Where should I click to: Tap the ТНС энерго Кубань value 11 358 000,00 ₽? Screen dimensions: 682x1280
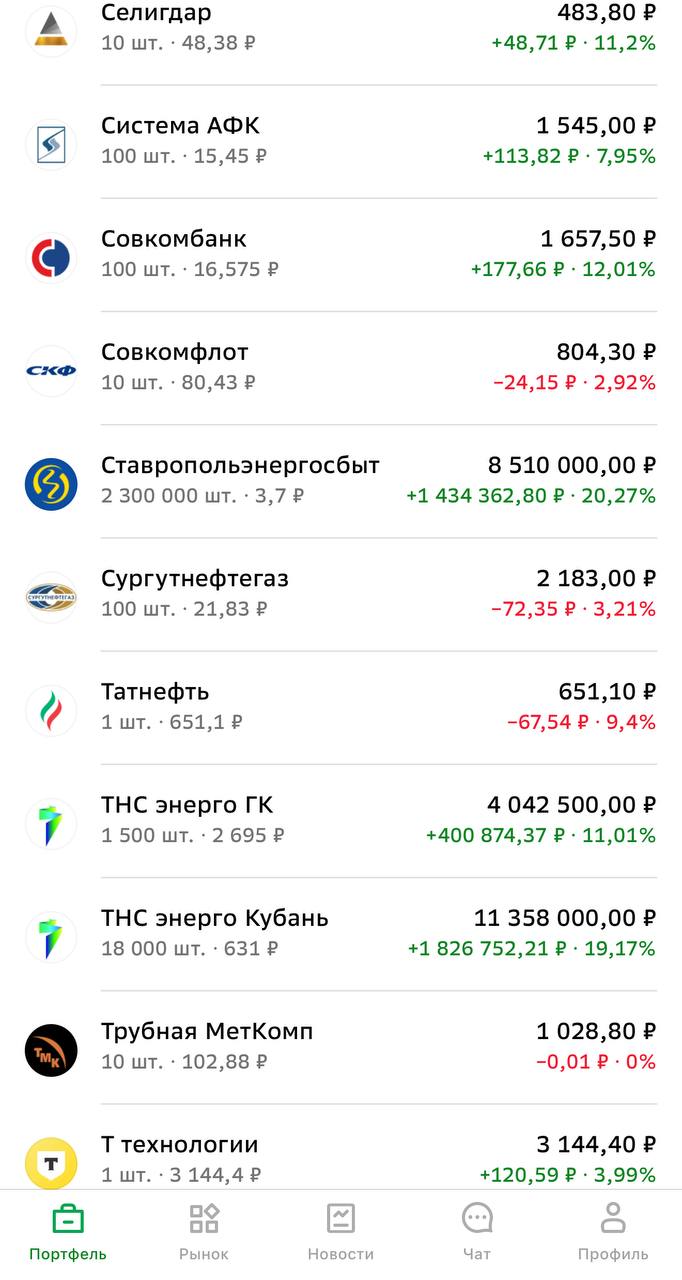point(565,918)
